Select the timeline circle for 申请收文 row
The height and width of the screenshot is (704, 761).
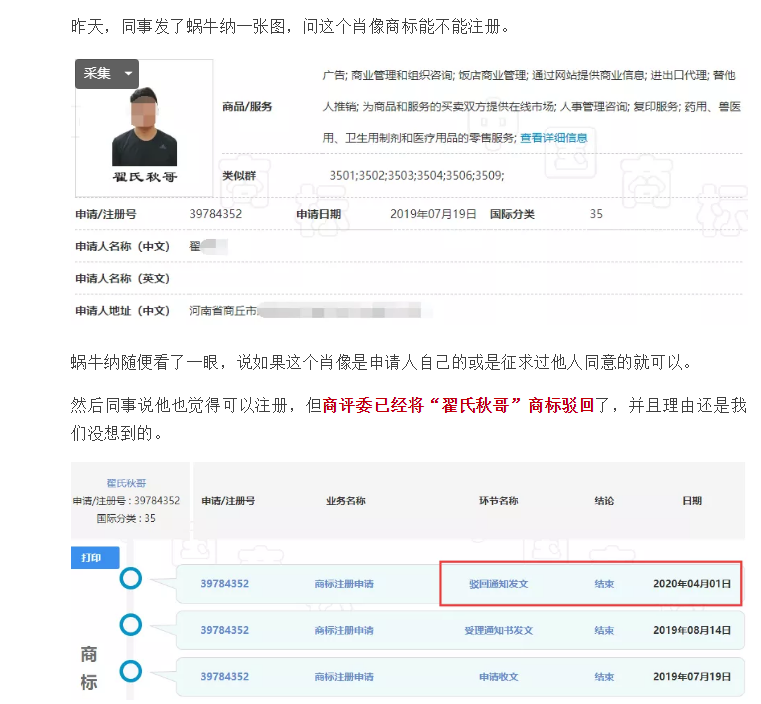tap(131, 671)
